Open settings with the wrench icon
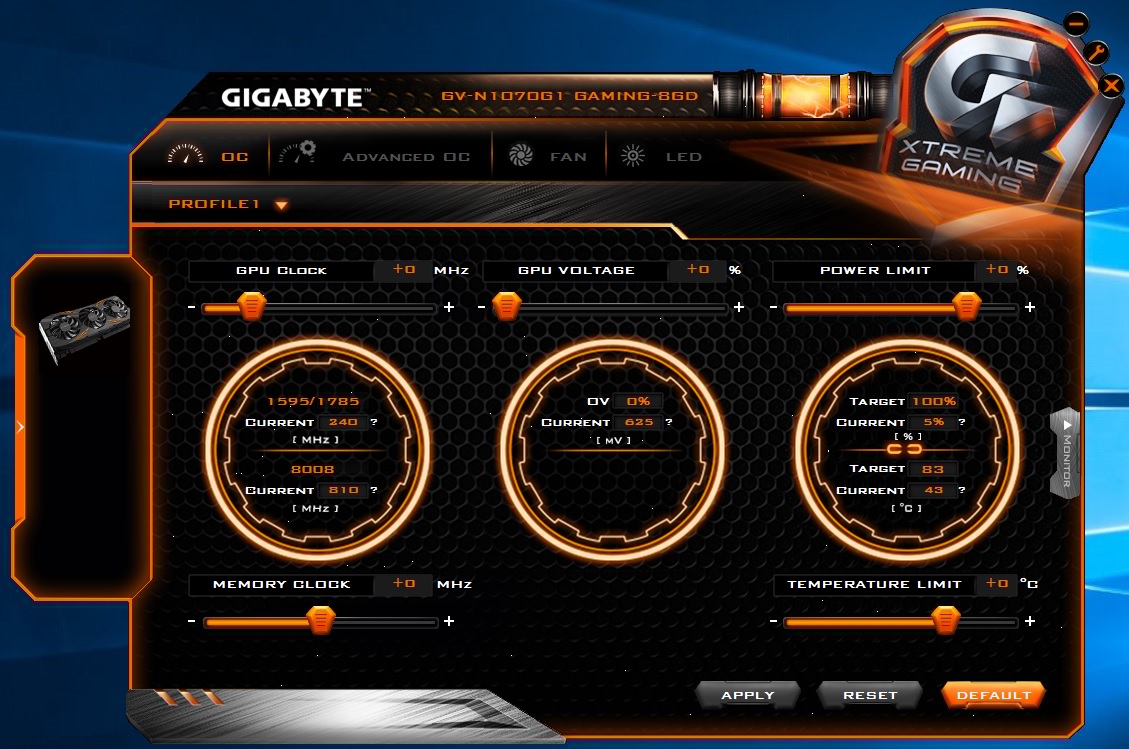This screenshot has width=1129, height=749. pyautogui.click(x=1096, y=53)
